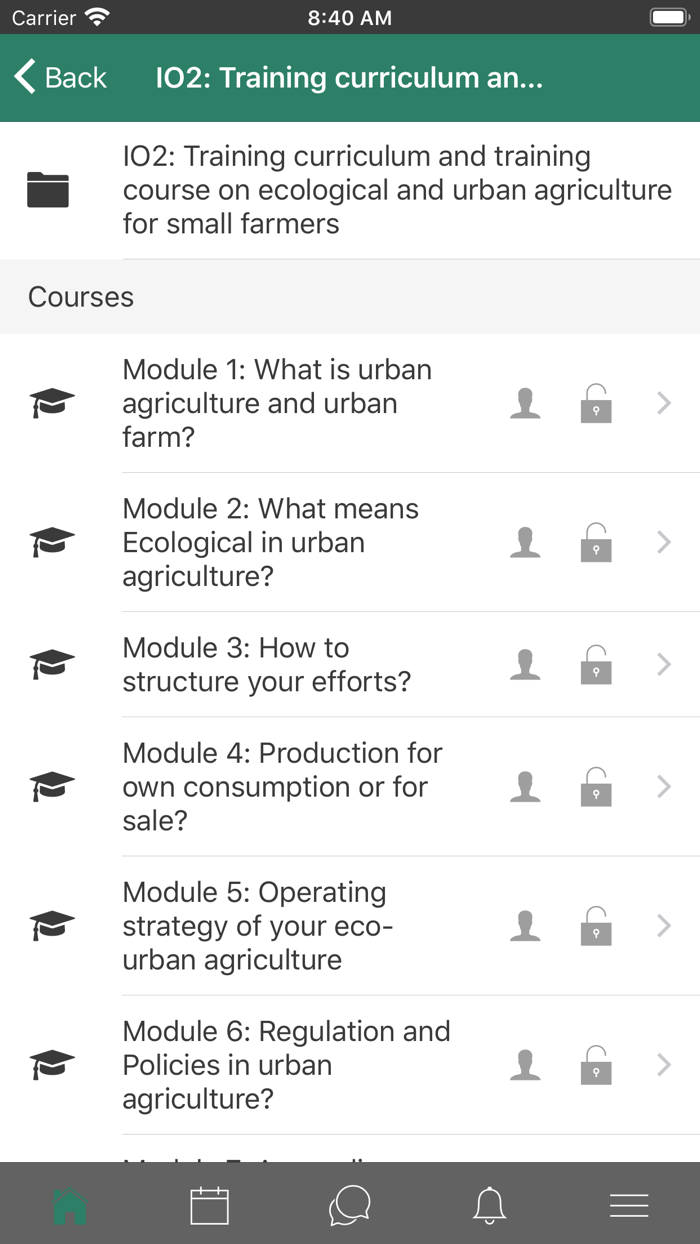Open the hamburger menu in bottom bar
700x1244 pixels.
(x=629, y=1205)
